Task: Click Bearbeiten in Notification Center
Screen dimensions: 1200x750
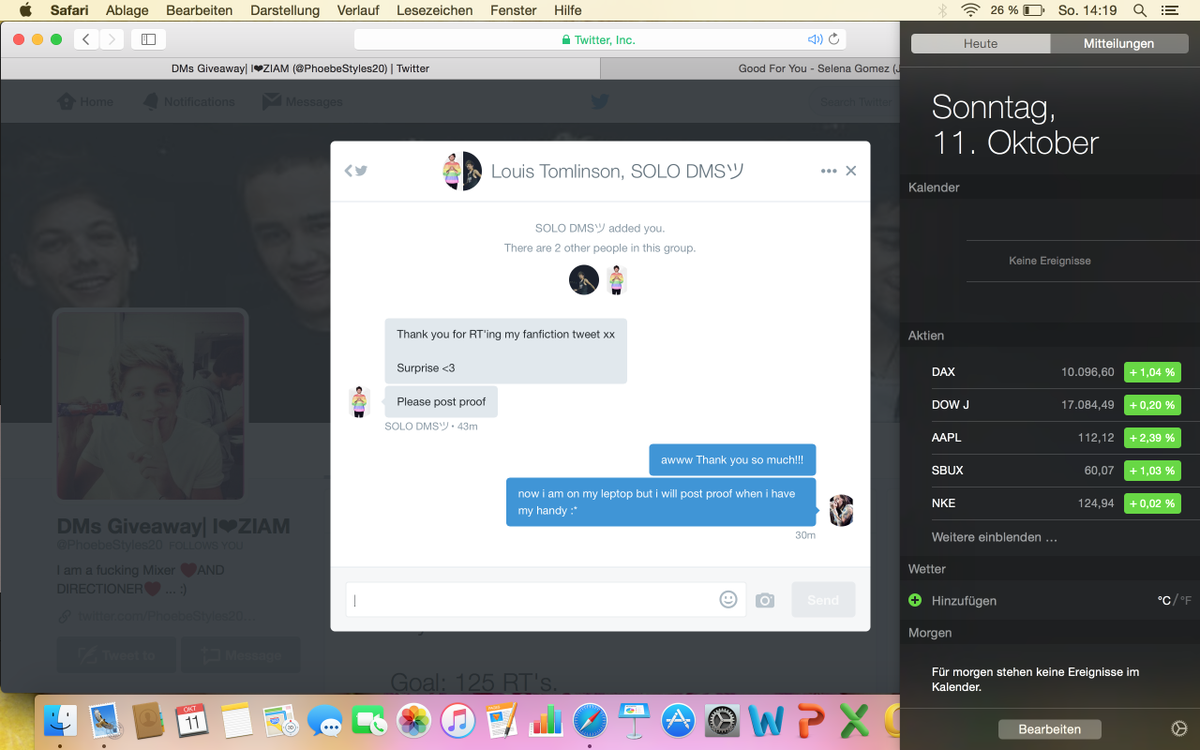Action: (1049, 729)
